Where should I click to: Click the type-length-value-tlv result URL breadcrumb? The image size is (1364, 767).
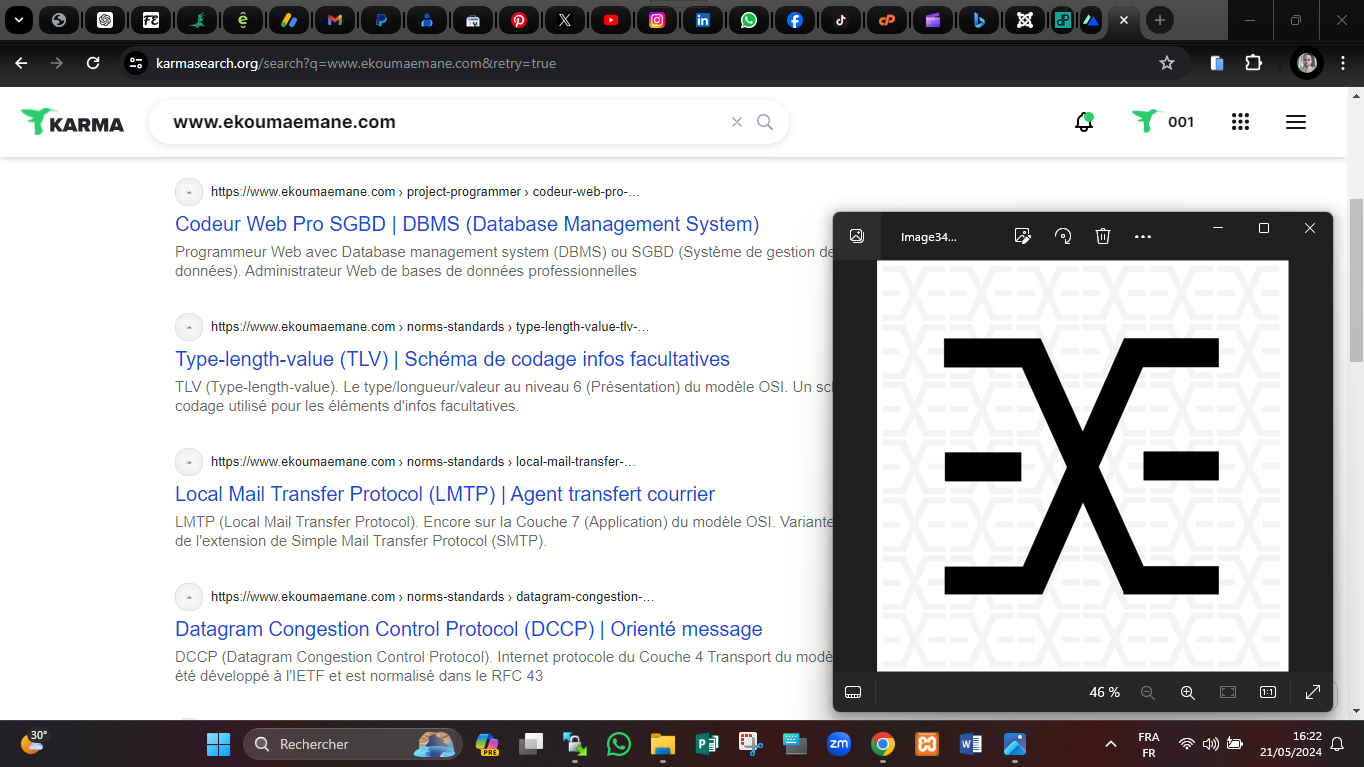(430, 327)
